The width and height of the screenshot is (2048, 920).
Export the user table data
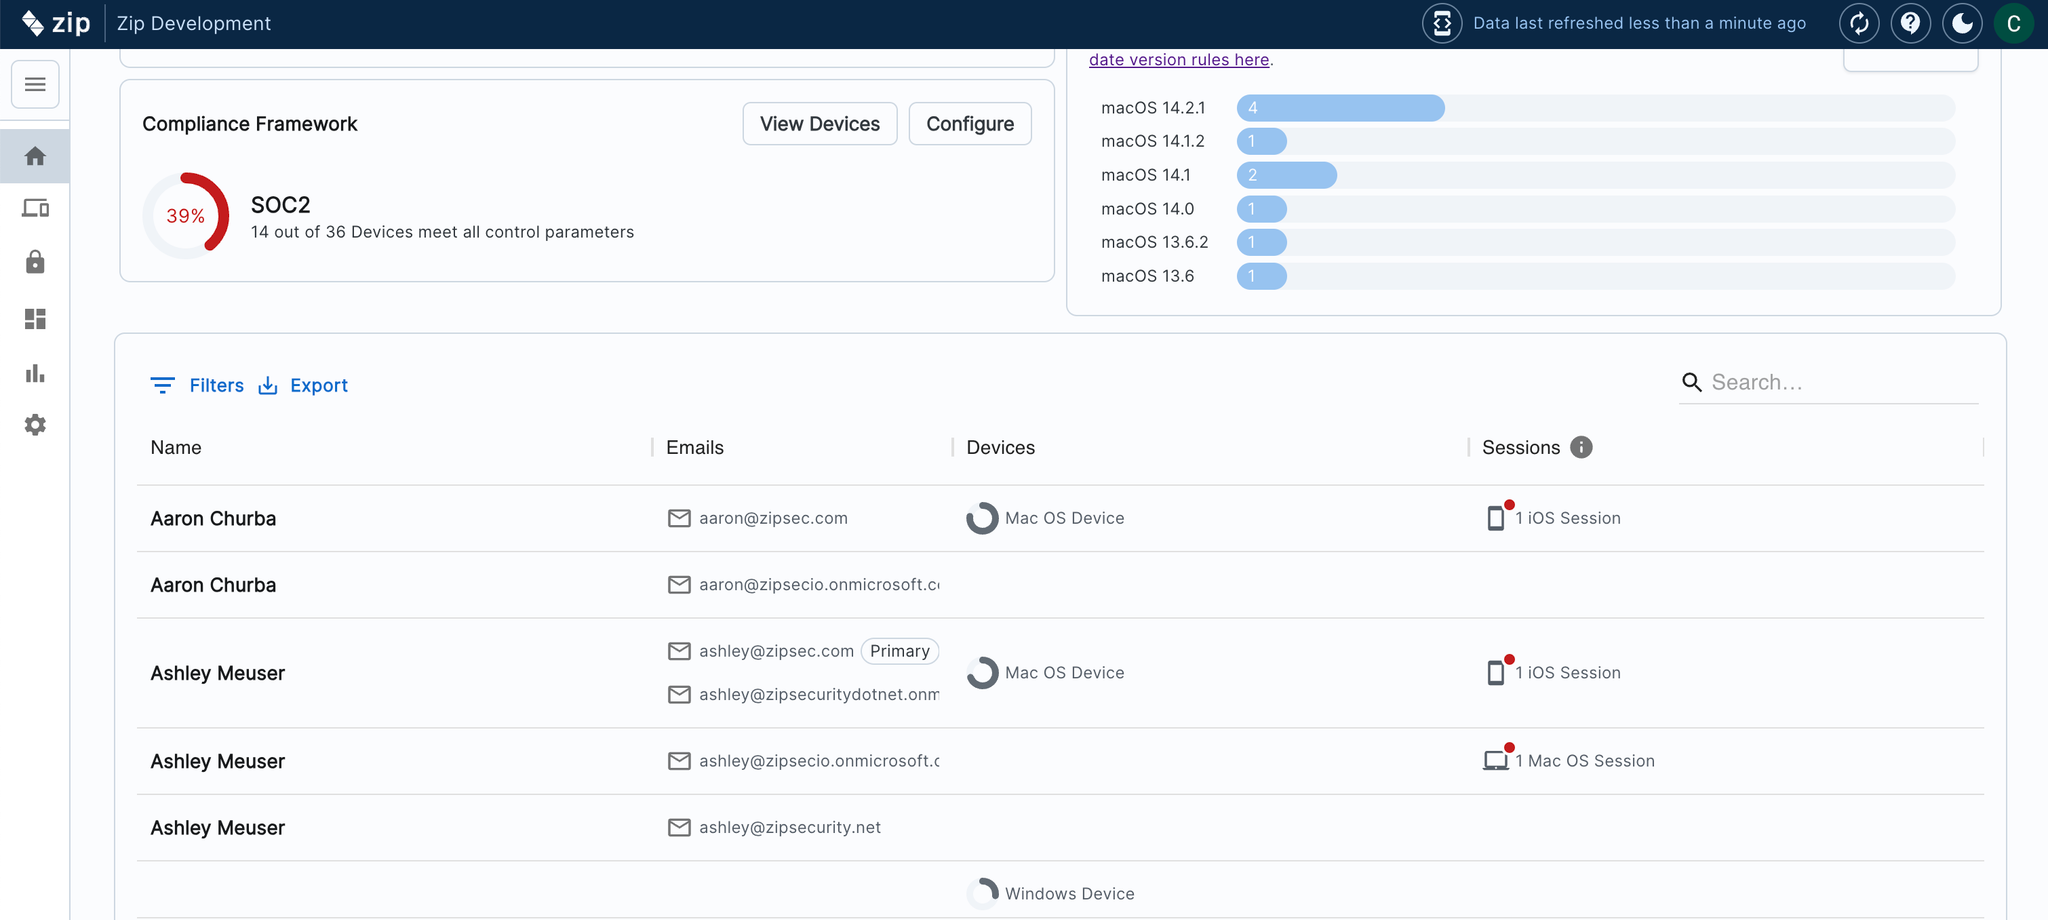coord(304,385)
